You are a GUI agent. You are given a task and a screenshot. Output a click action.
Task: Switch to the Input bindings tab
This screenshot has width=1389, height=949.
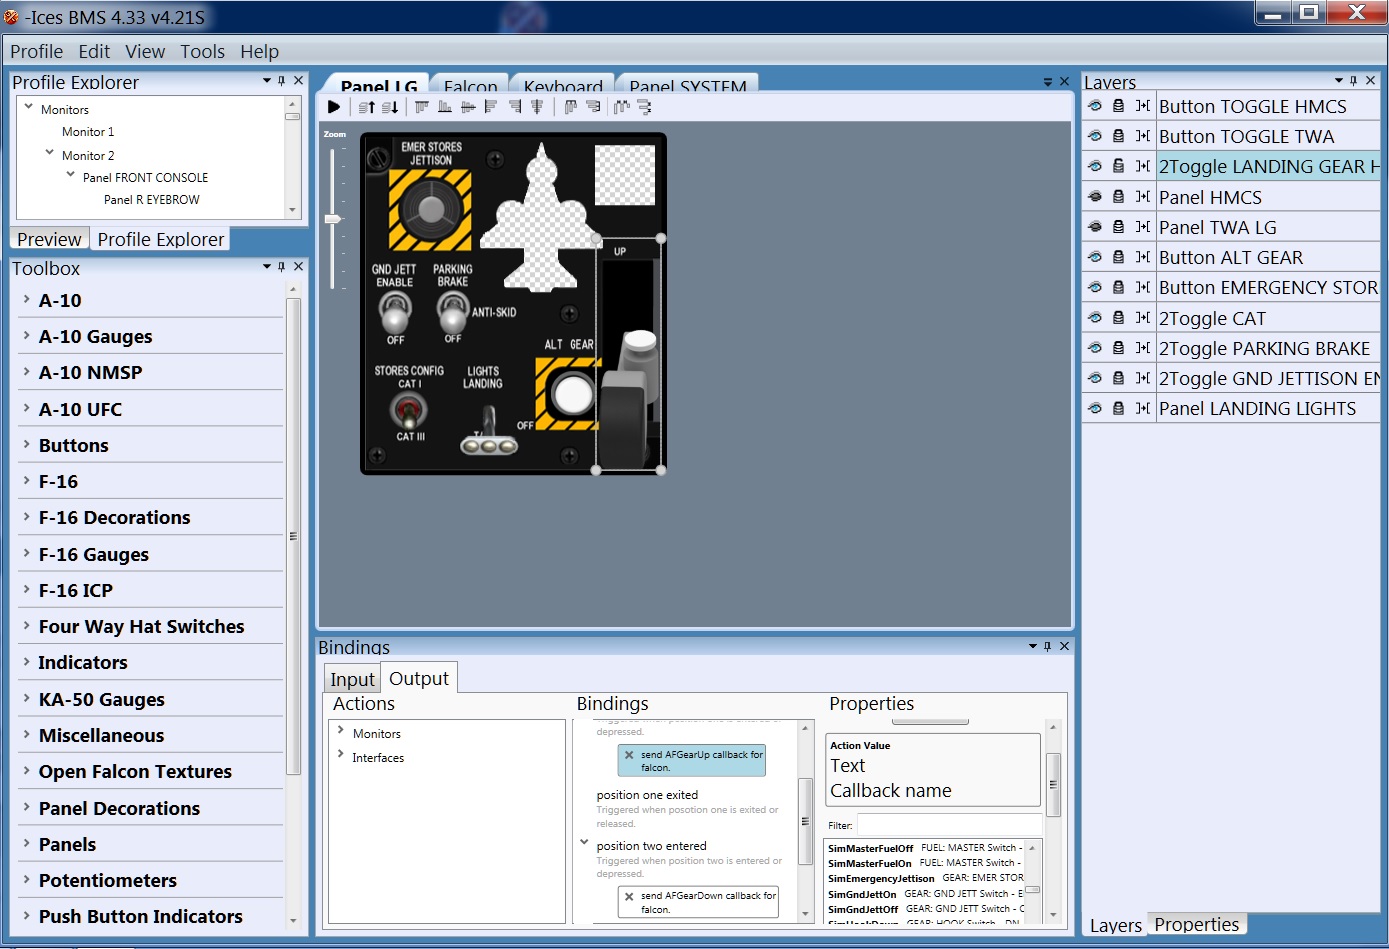click(x=352, y=679)
